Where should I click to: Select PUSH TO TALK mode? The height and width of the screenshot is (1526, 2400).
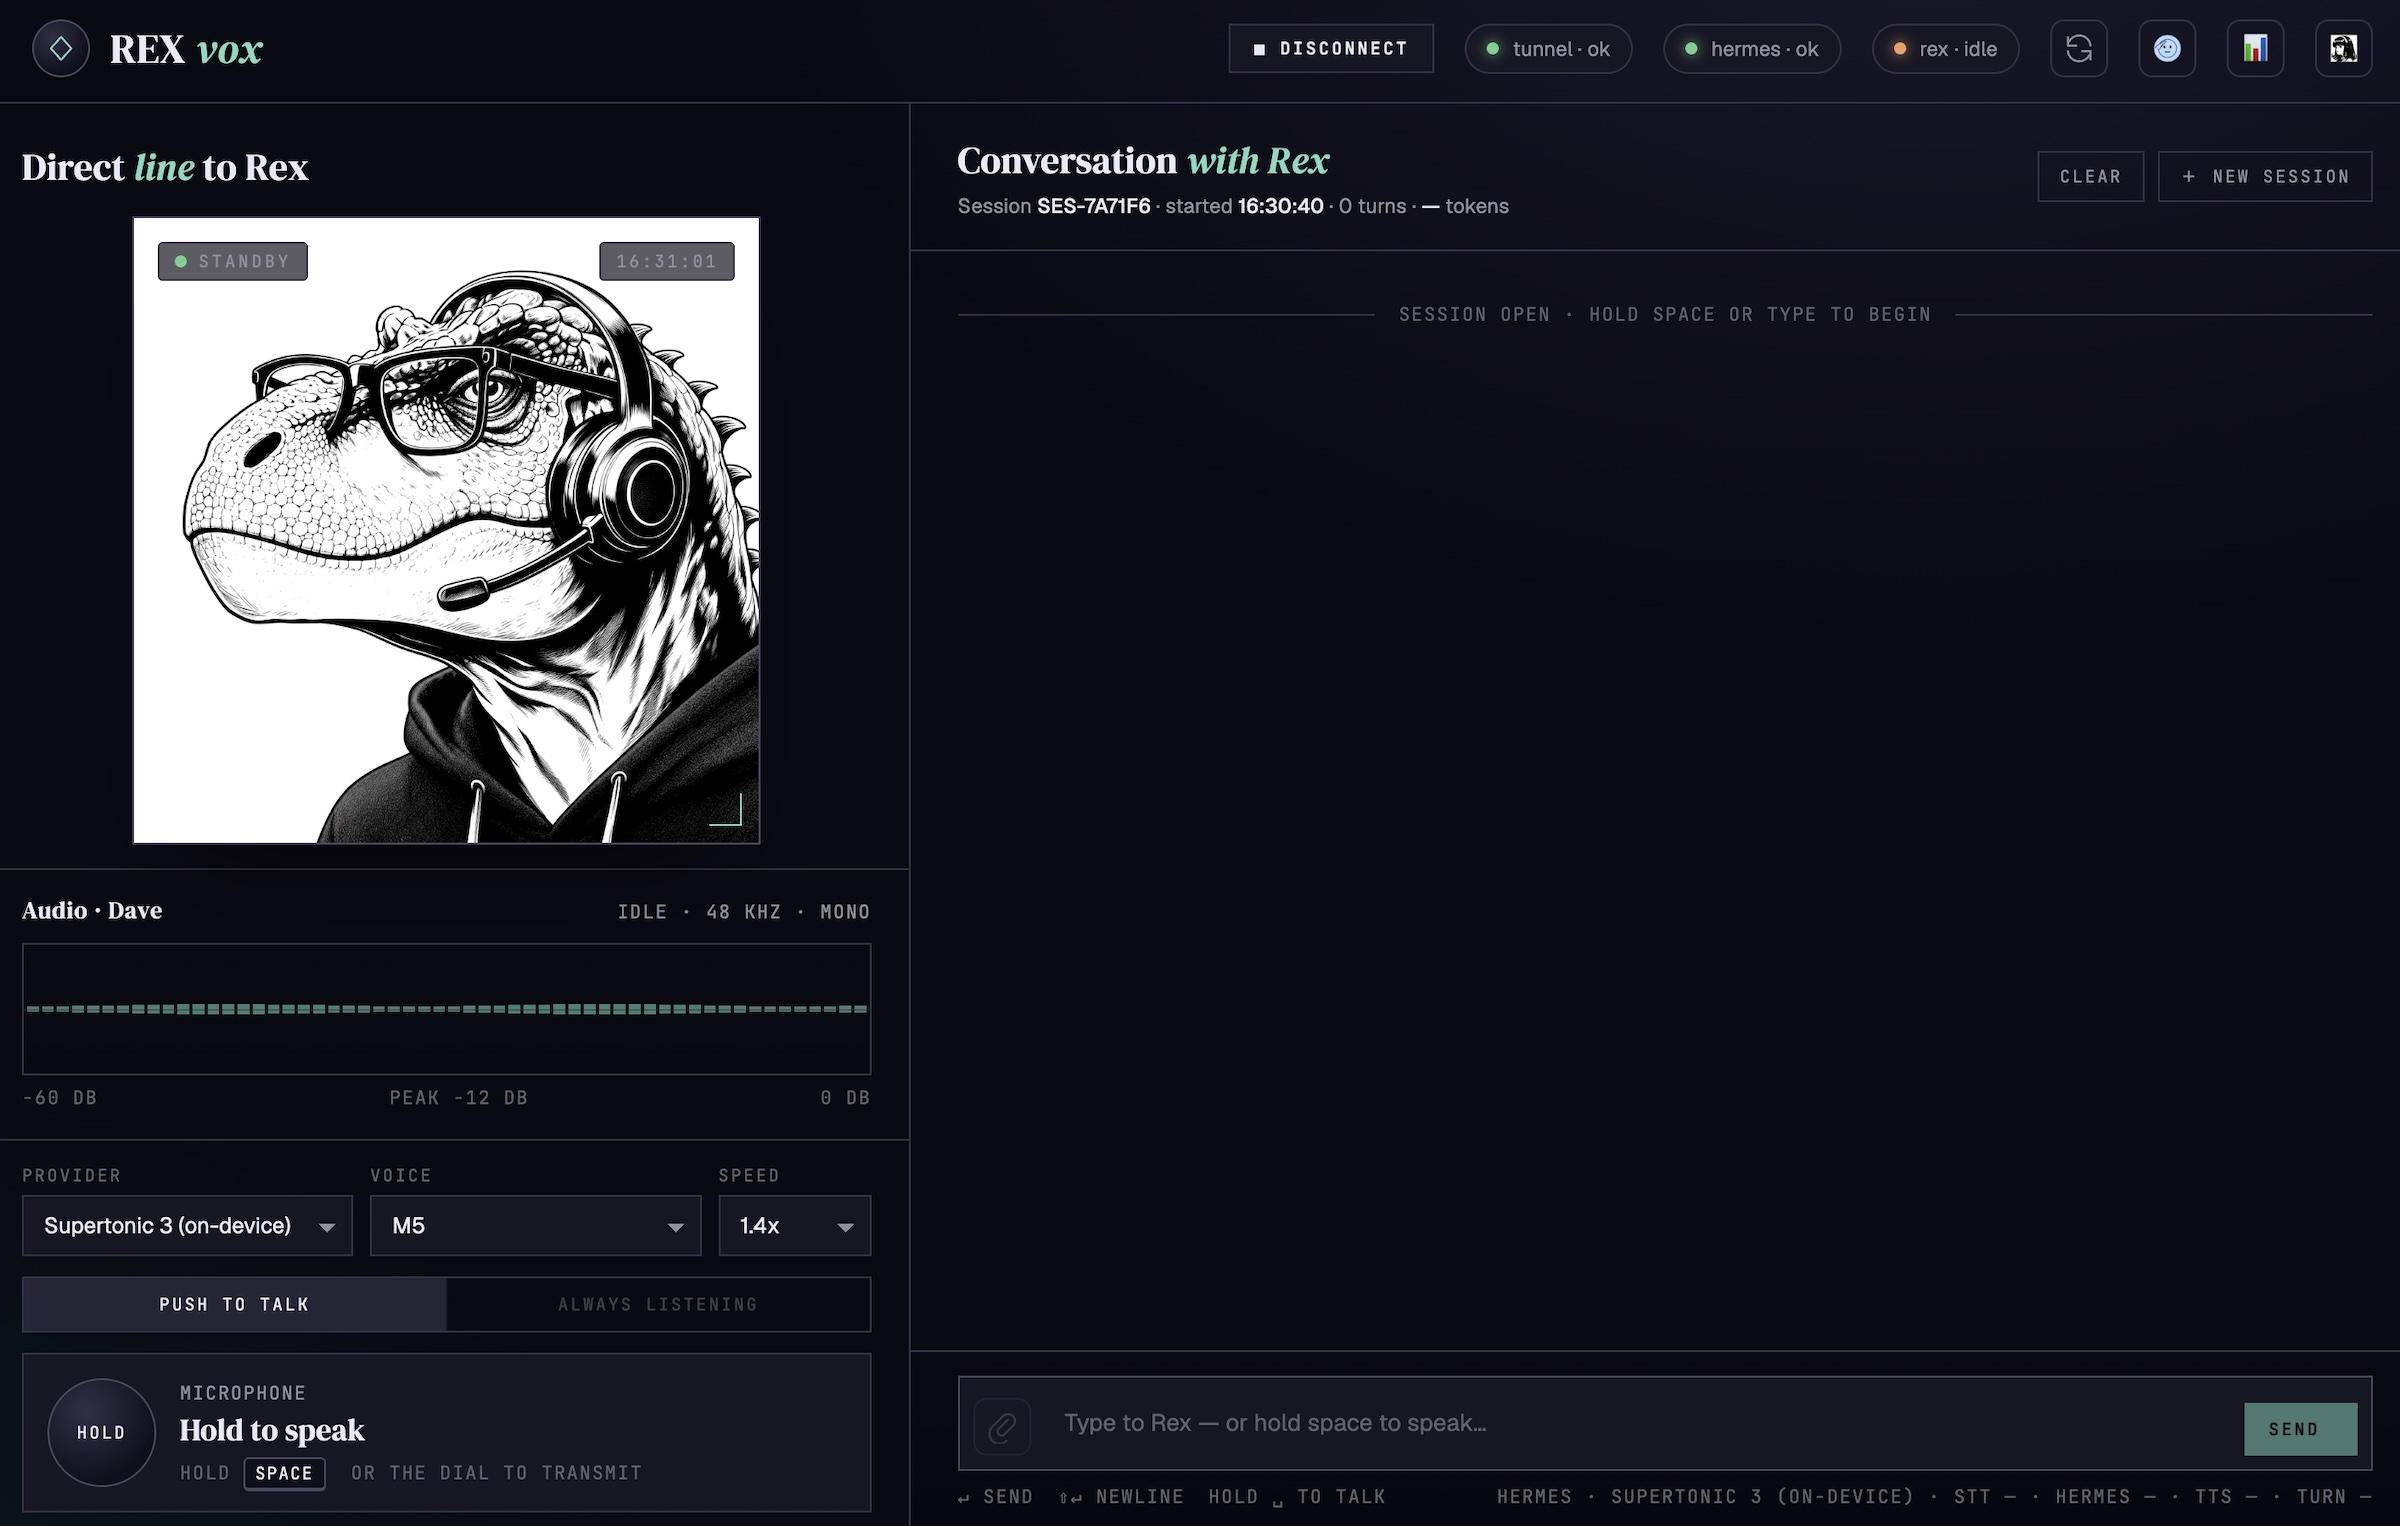(x=234, y=1304)
